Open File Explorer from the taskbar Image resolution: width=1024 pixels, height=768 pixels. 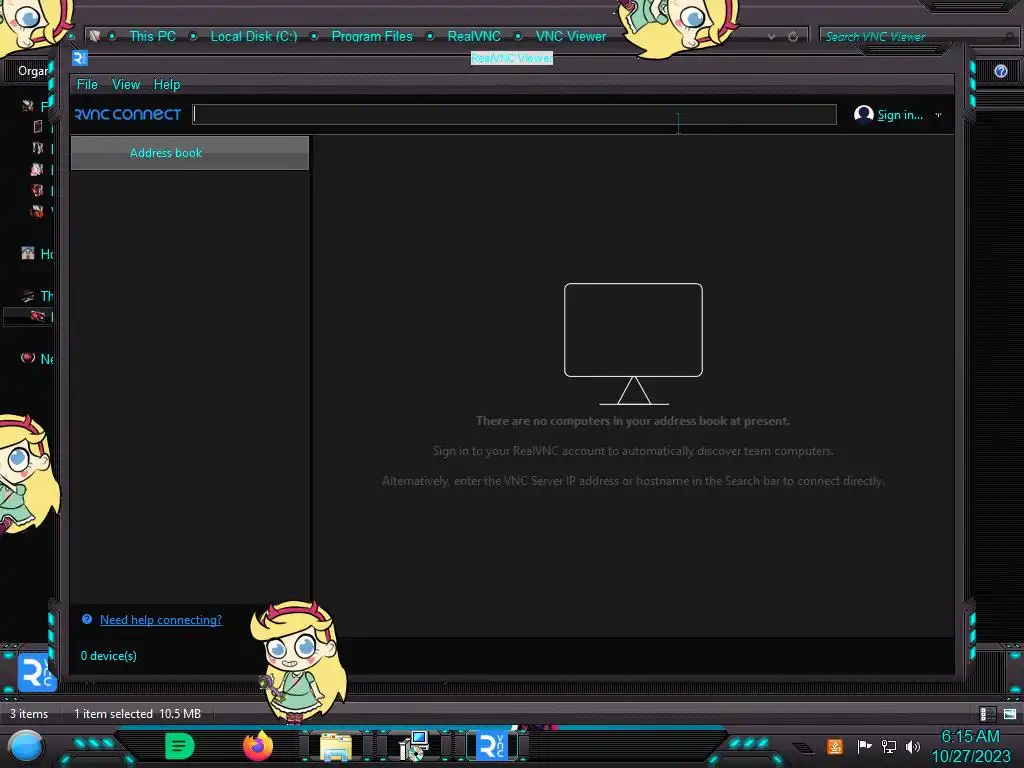pos(336,746)
